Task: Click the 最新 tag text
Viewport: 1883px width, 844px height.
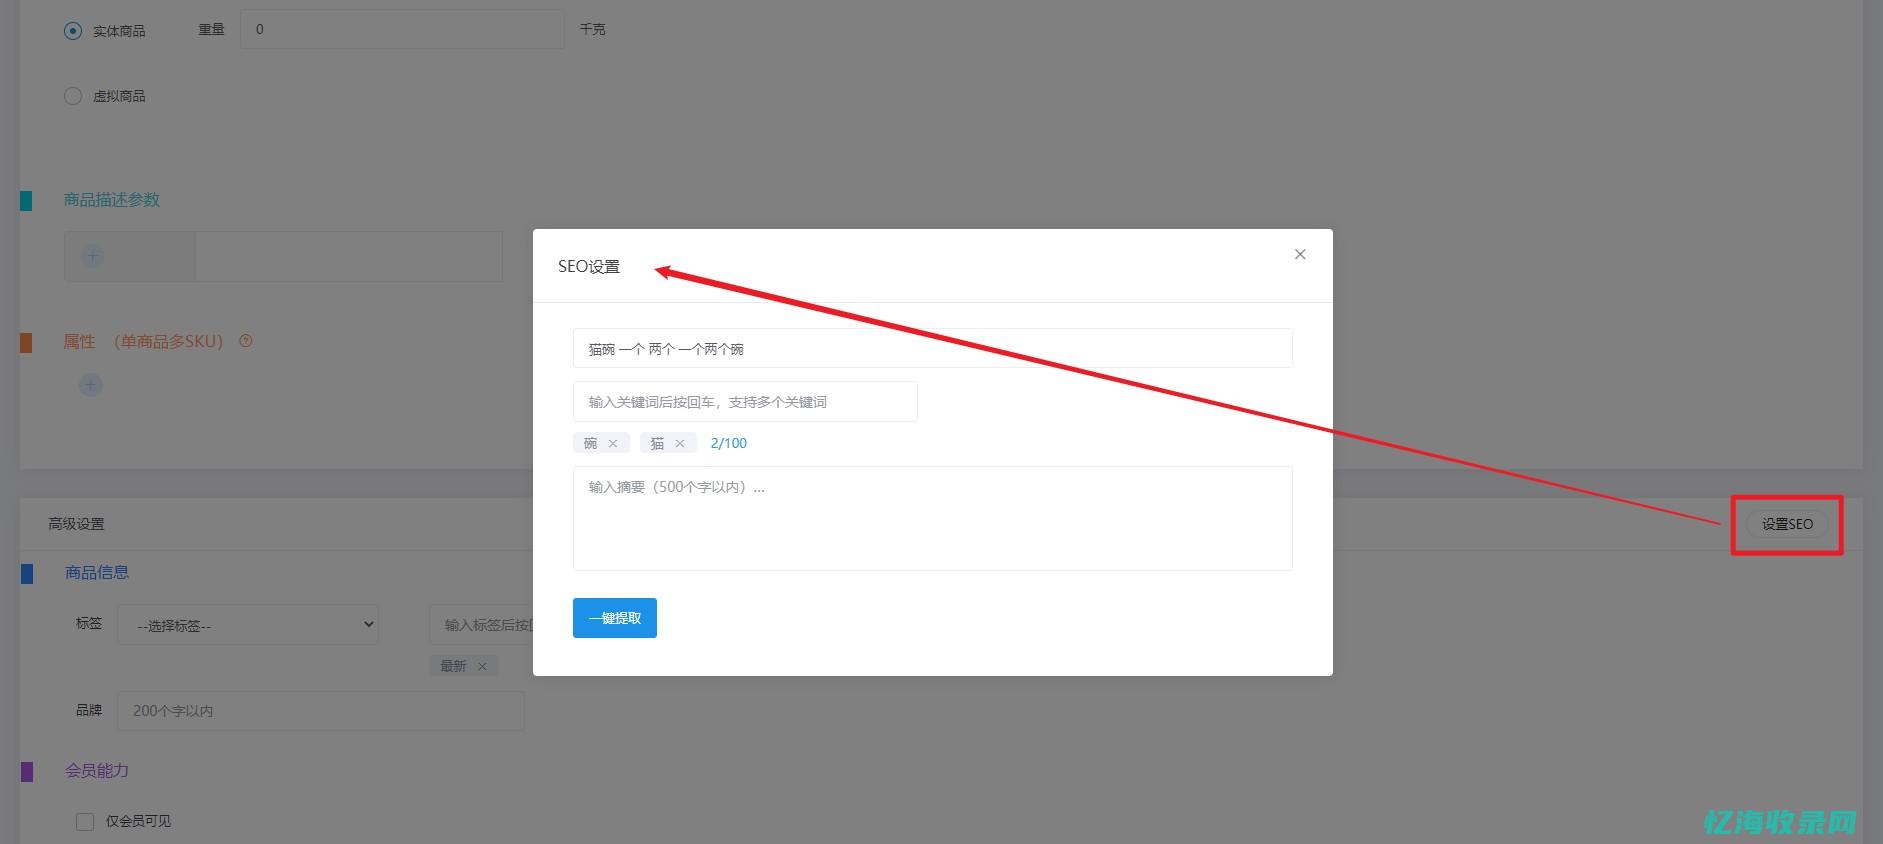Action: 453,666
